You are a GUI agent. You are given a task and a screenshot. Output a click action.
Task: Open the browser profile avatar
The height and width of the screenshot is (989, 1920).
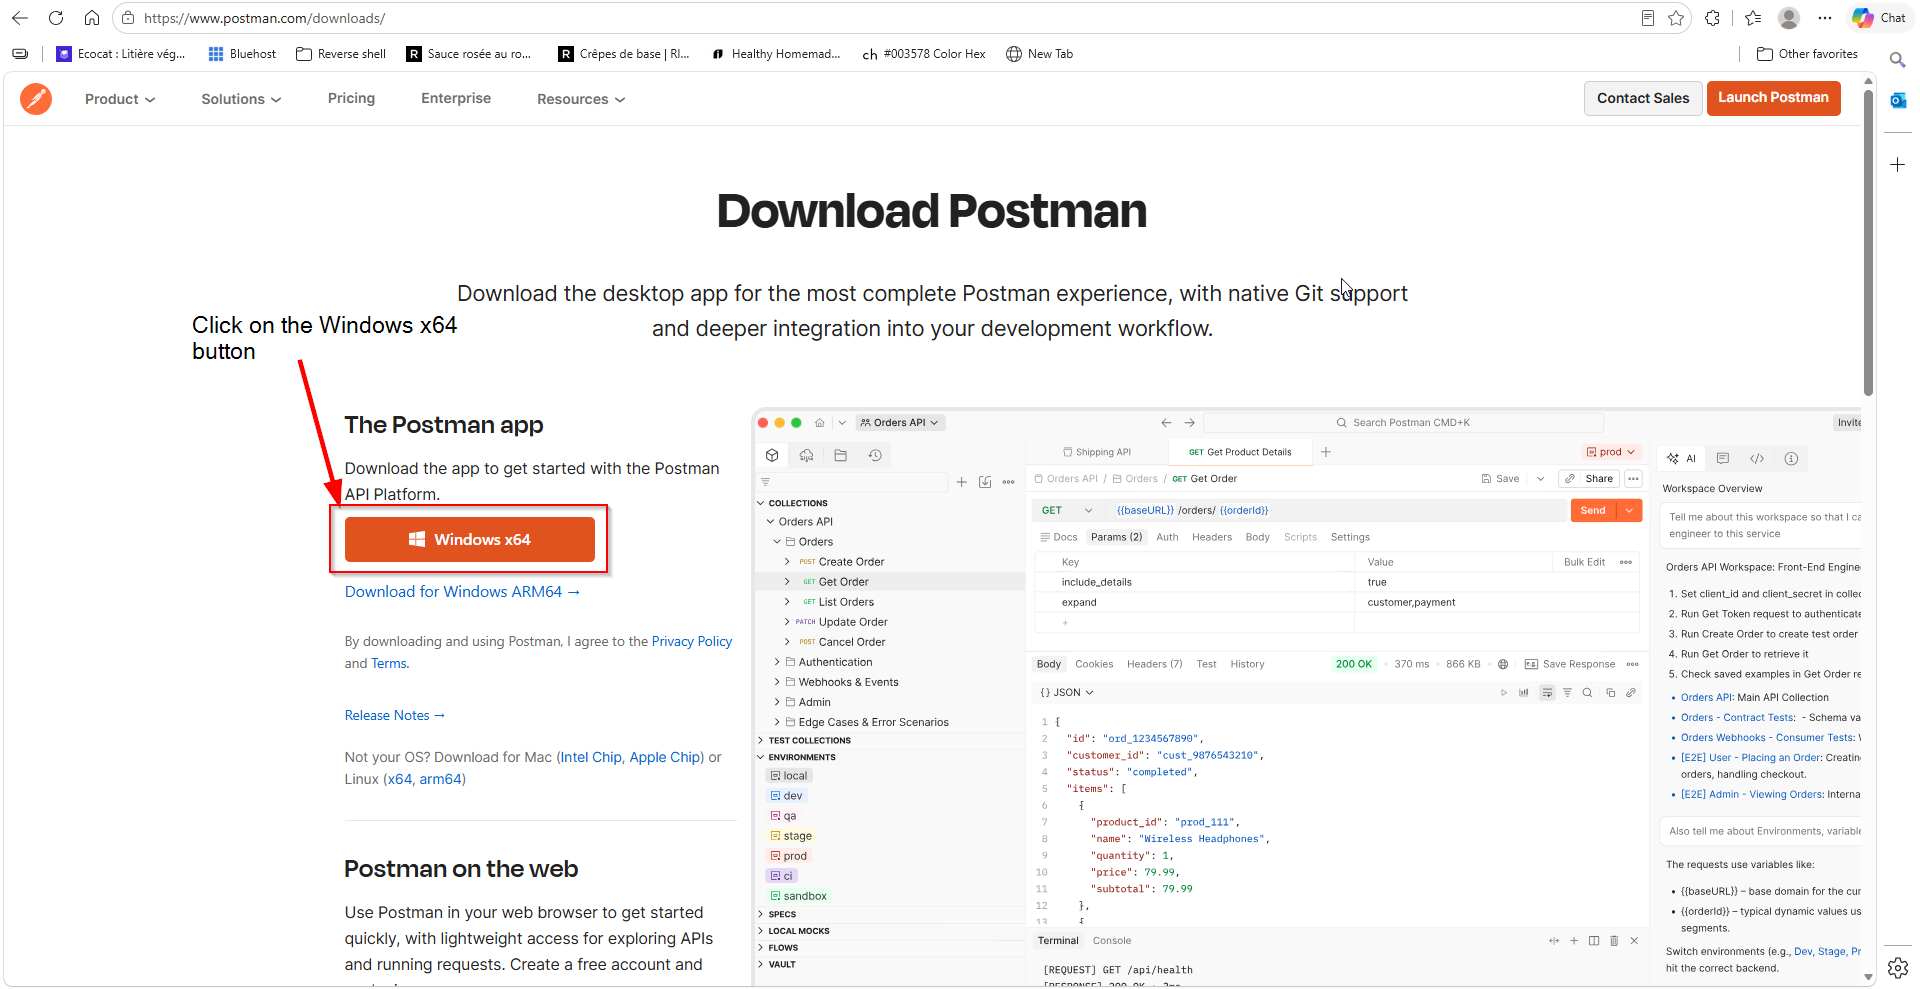tap(1790, 18)
